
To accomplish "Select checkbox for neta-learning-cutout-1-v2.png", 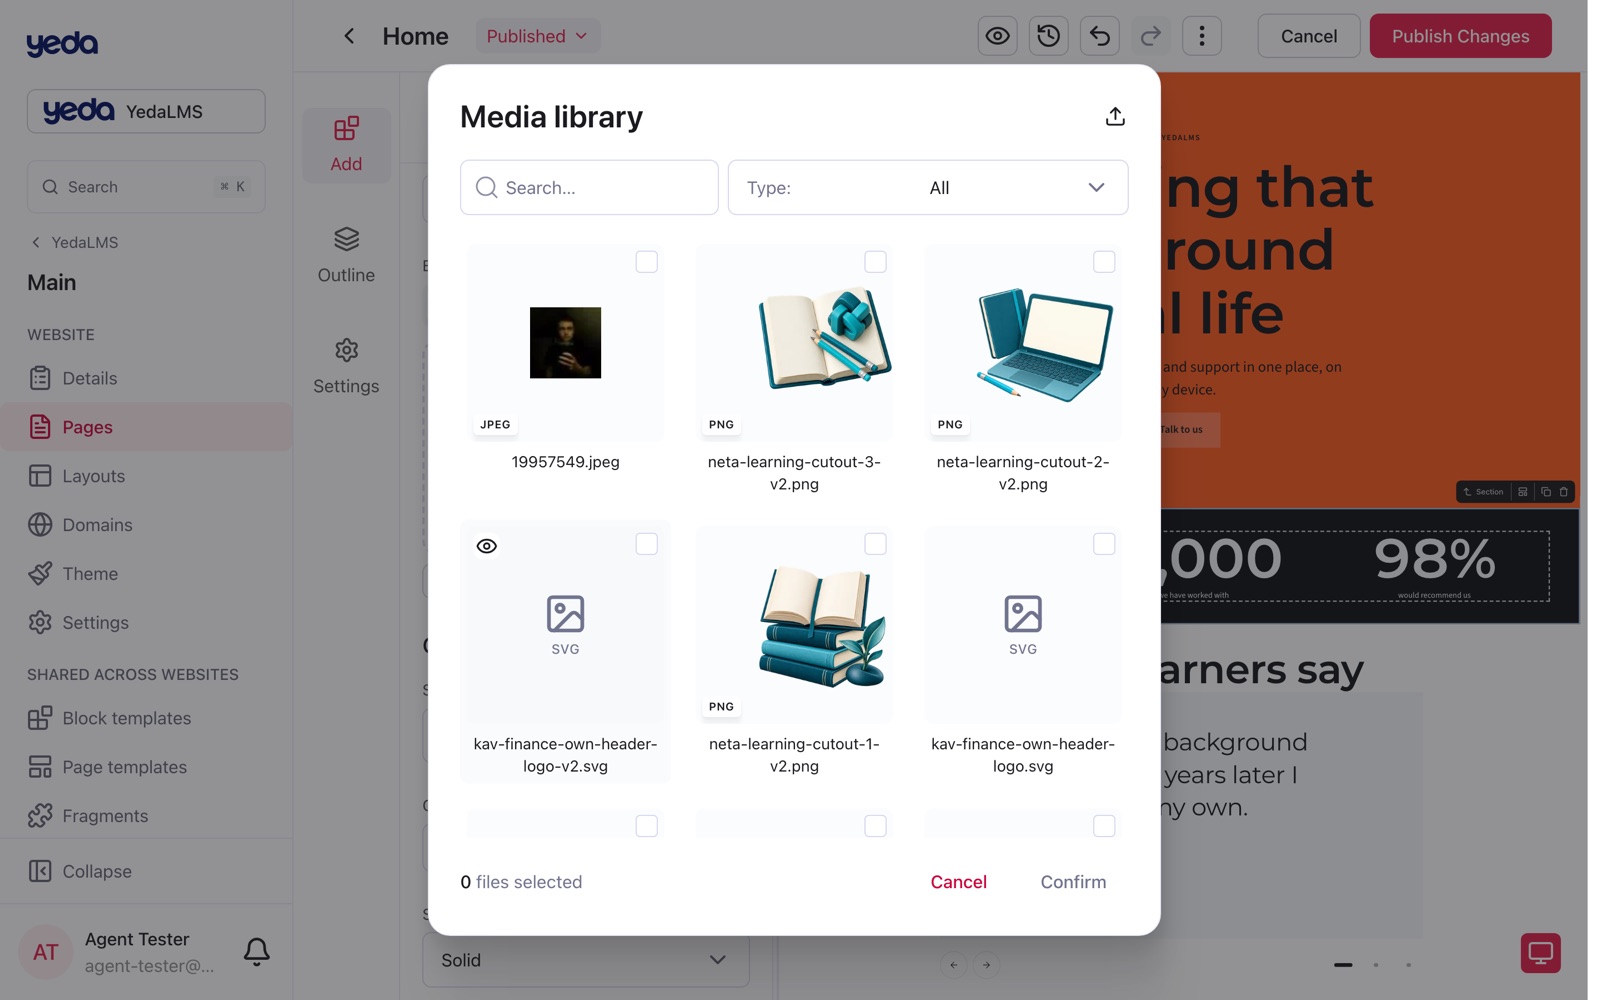I will click(875, 544).
